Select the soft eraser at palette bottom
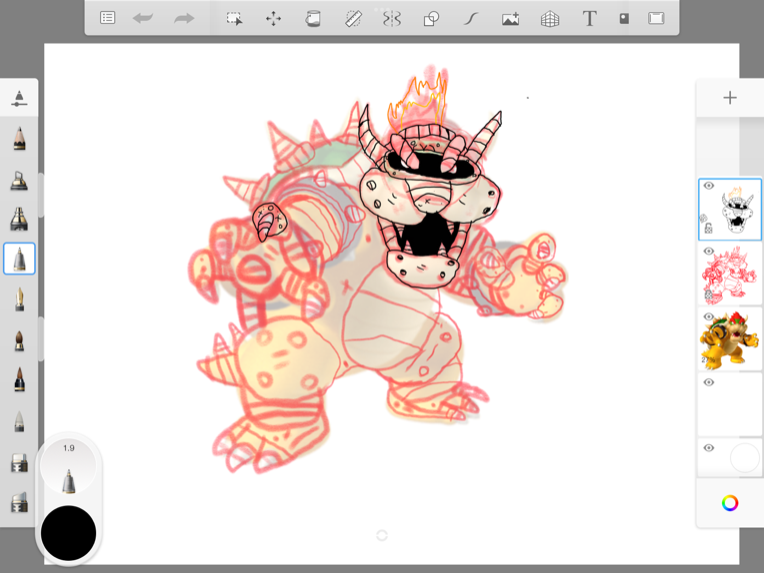The image size is (764, 573). [19, 502]
